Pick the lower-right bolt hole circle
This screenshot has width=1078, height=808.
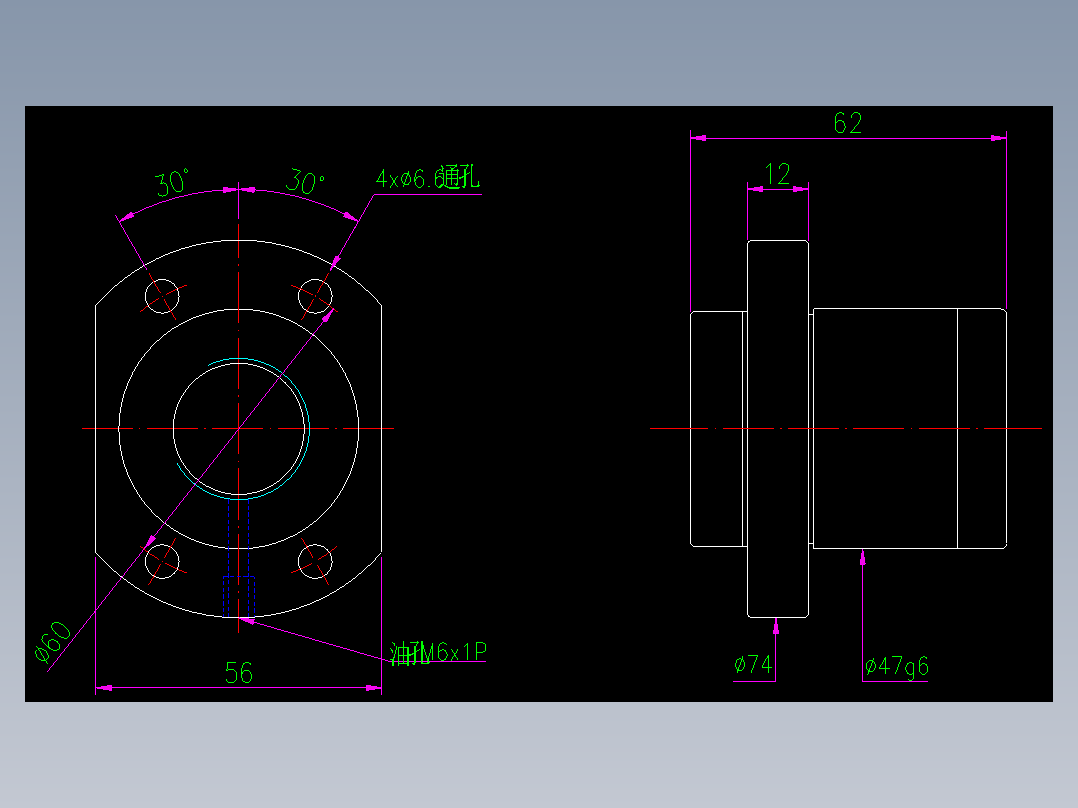[x=315, y=561]
